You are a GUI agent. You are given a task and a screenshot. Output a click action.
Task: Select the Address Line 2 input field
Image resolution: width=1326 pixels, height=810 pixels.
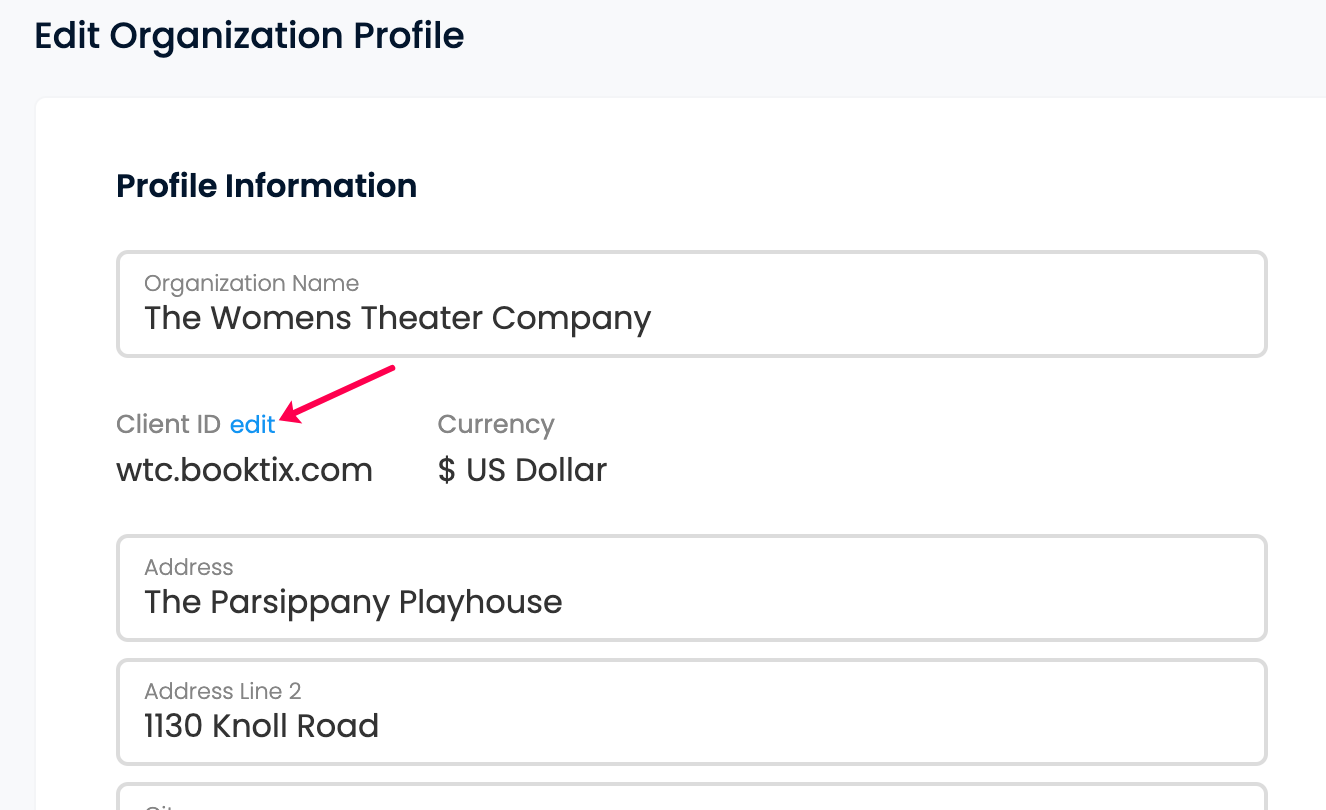click(692, 712)
